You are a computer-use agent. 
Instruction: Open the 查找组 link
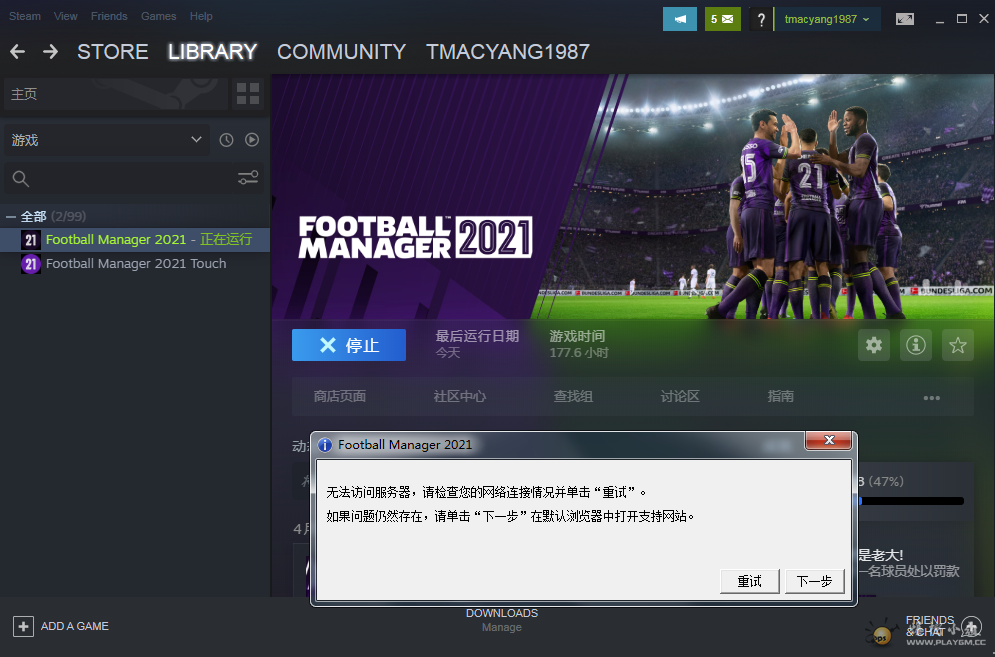[573, 397]
